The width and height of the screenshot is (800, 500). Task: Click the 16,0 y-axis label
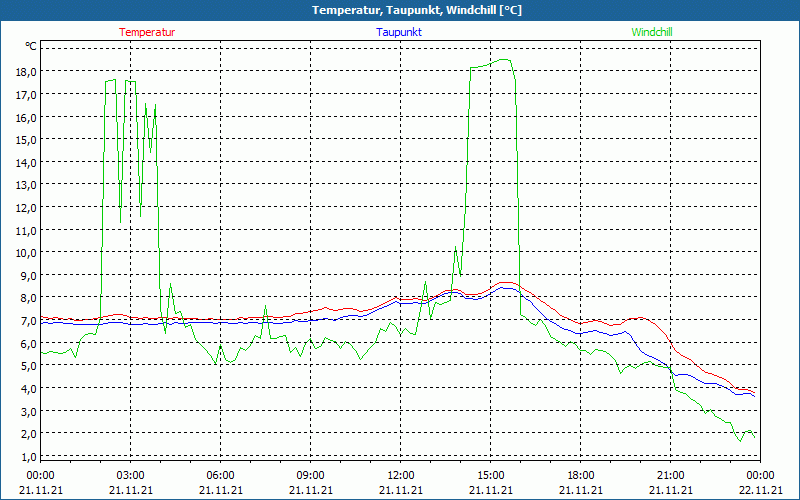coord(26,117)
